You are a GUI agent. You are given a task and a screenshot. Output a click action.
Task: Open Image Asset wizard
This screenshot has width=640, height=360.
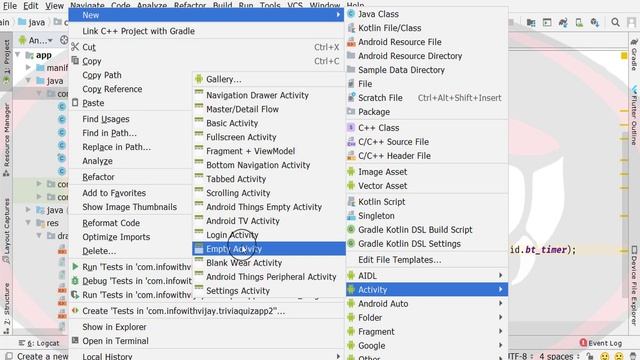[x=427, y=172]
